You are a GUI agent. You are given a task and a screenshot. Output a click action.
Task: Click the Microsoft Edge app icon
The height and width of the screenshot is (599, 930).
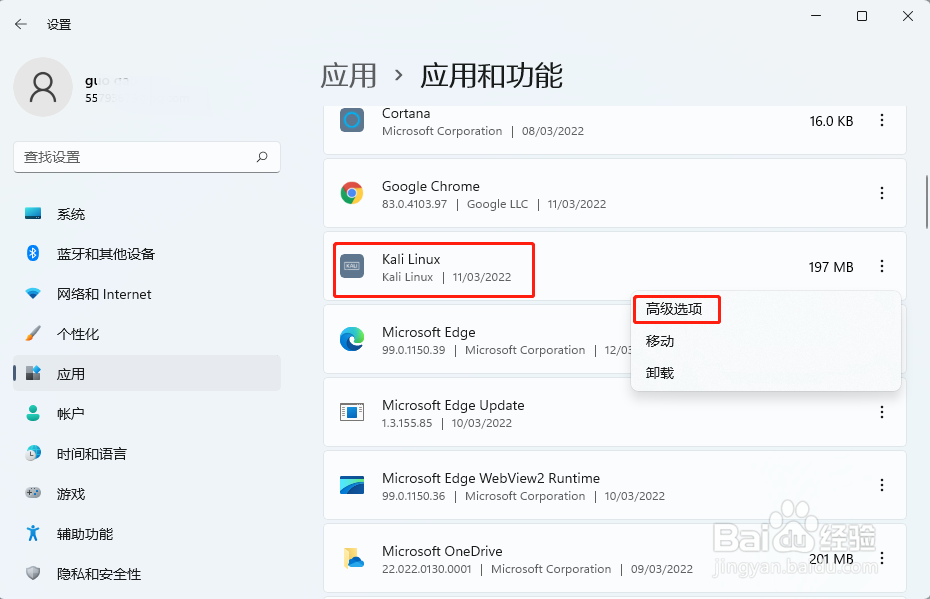tap(352, 339)
